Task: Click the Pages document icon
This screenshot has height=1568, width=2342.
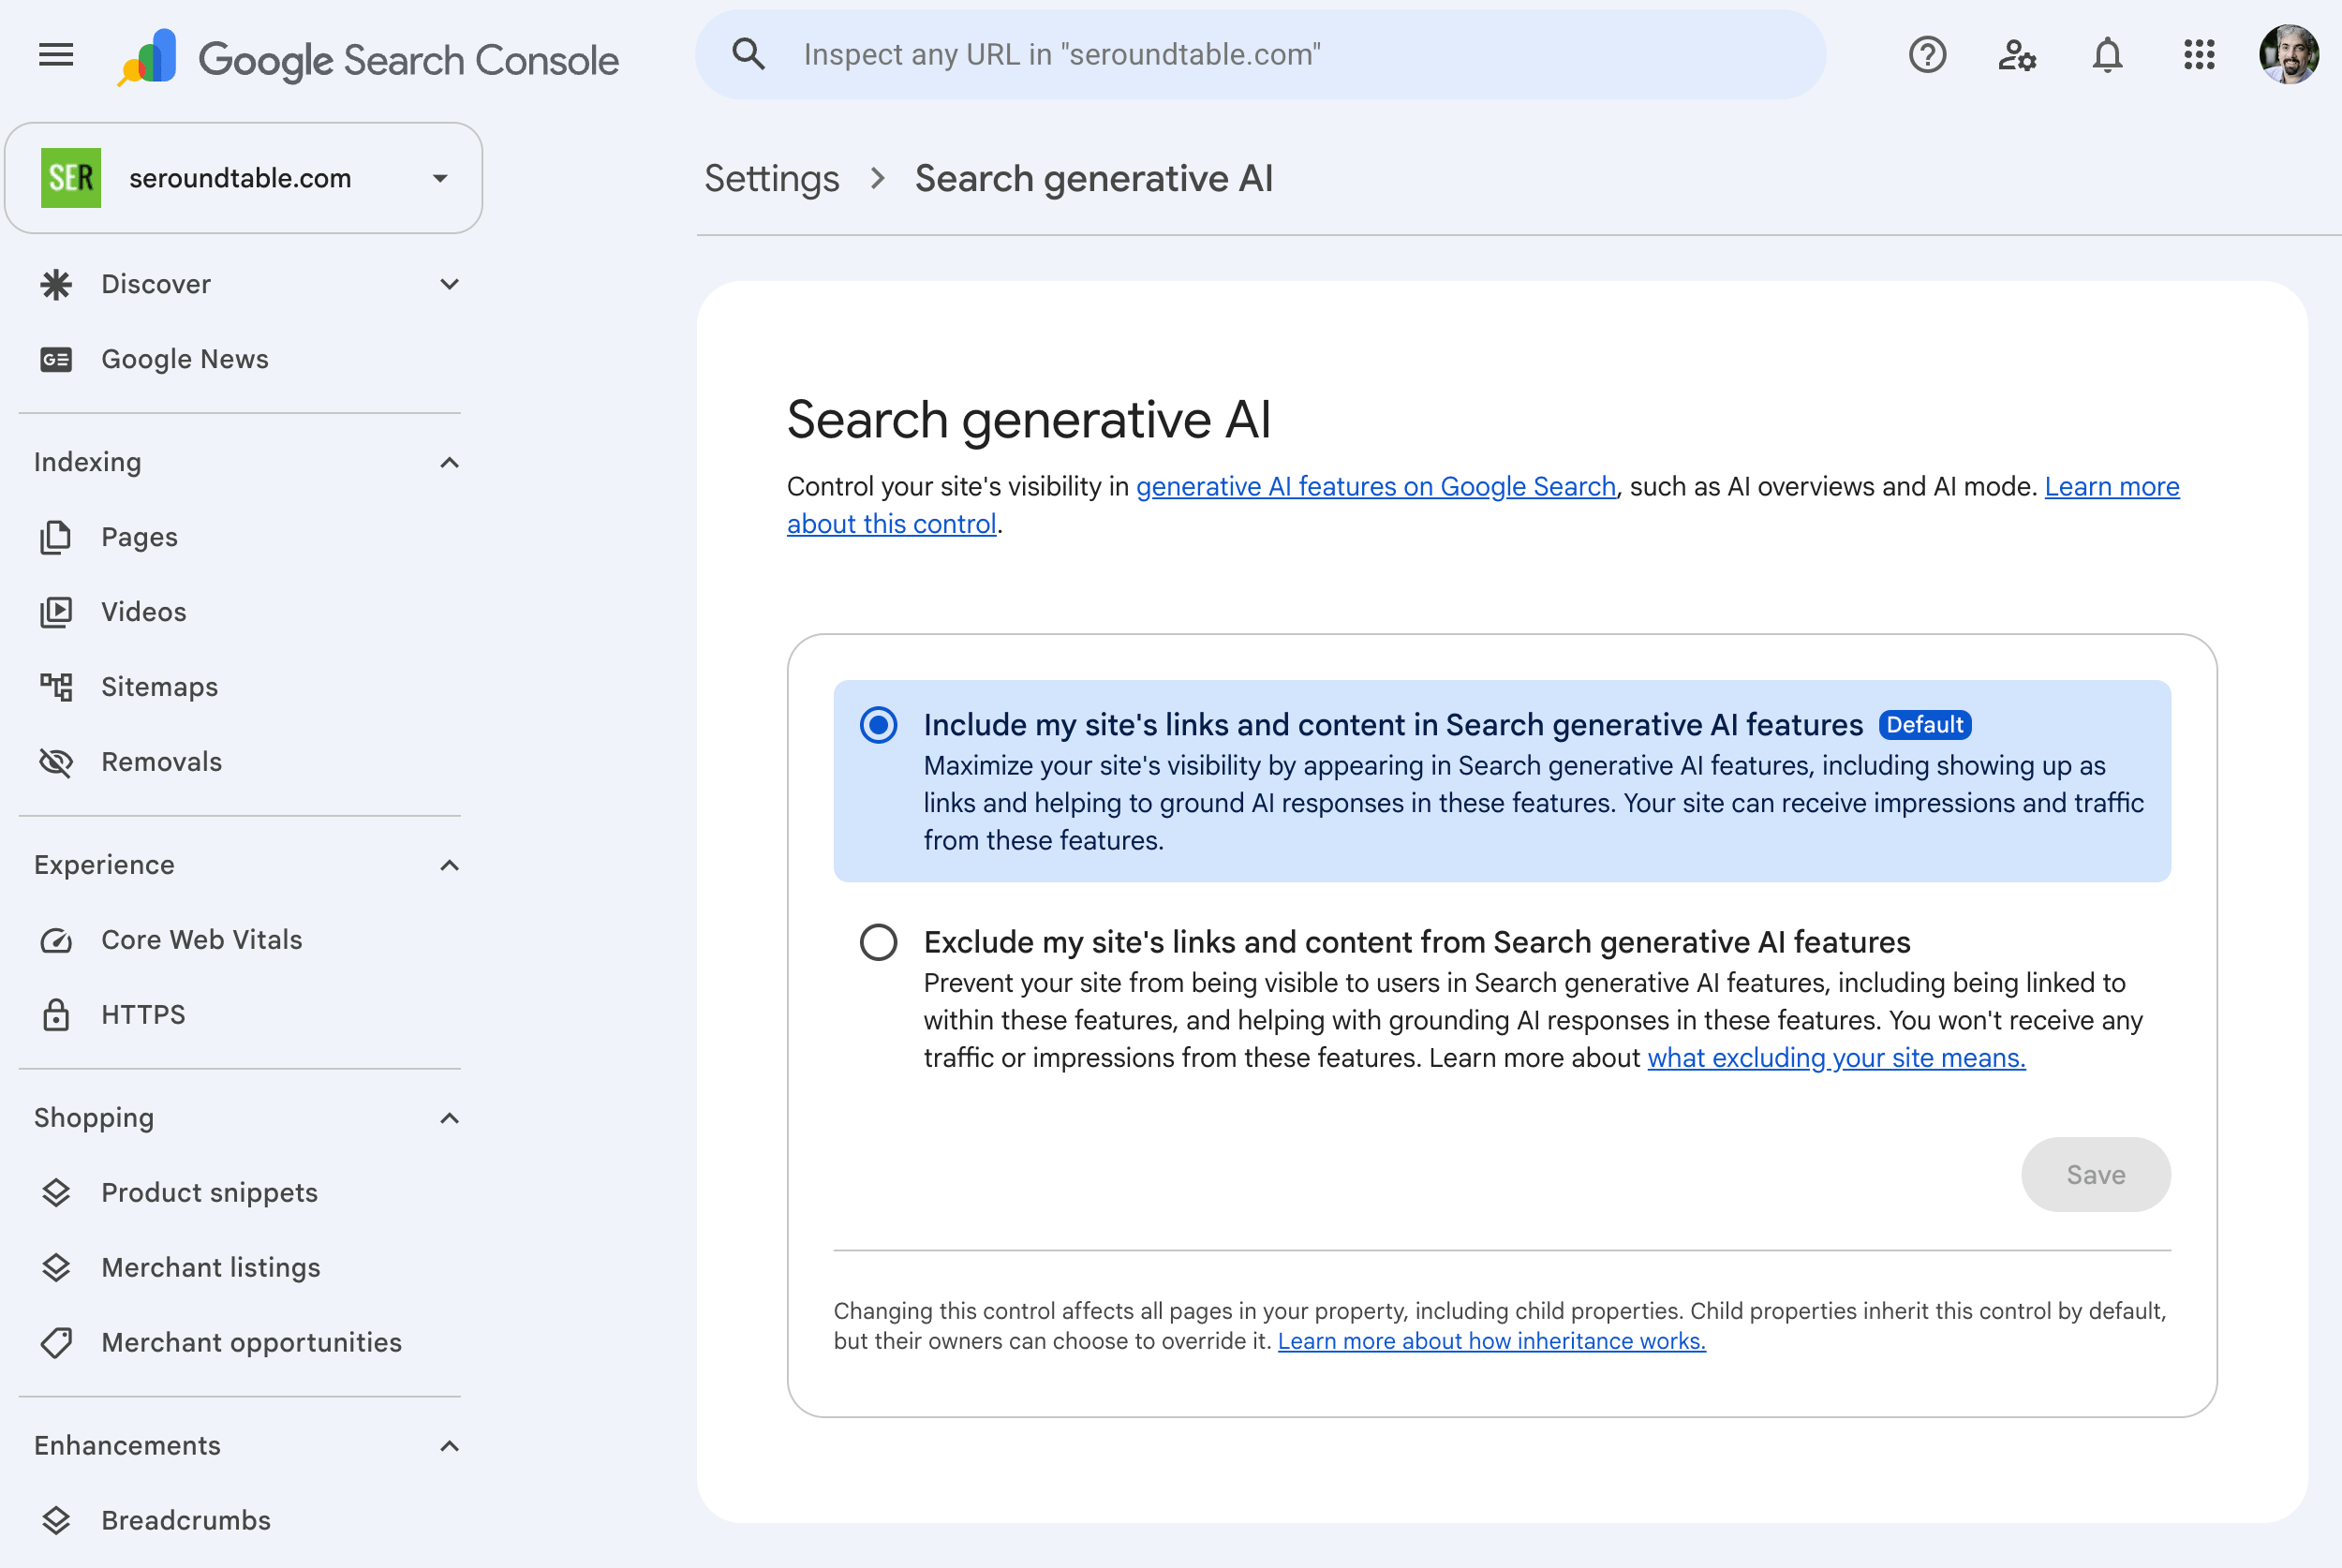Action: coord(56,537)
